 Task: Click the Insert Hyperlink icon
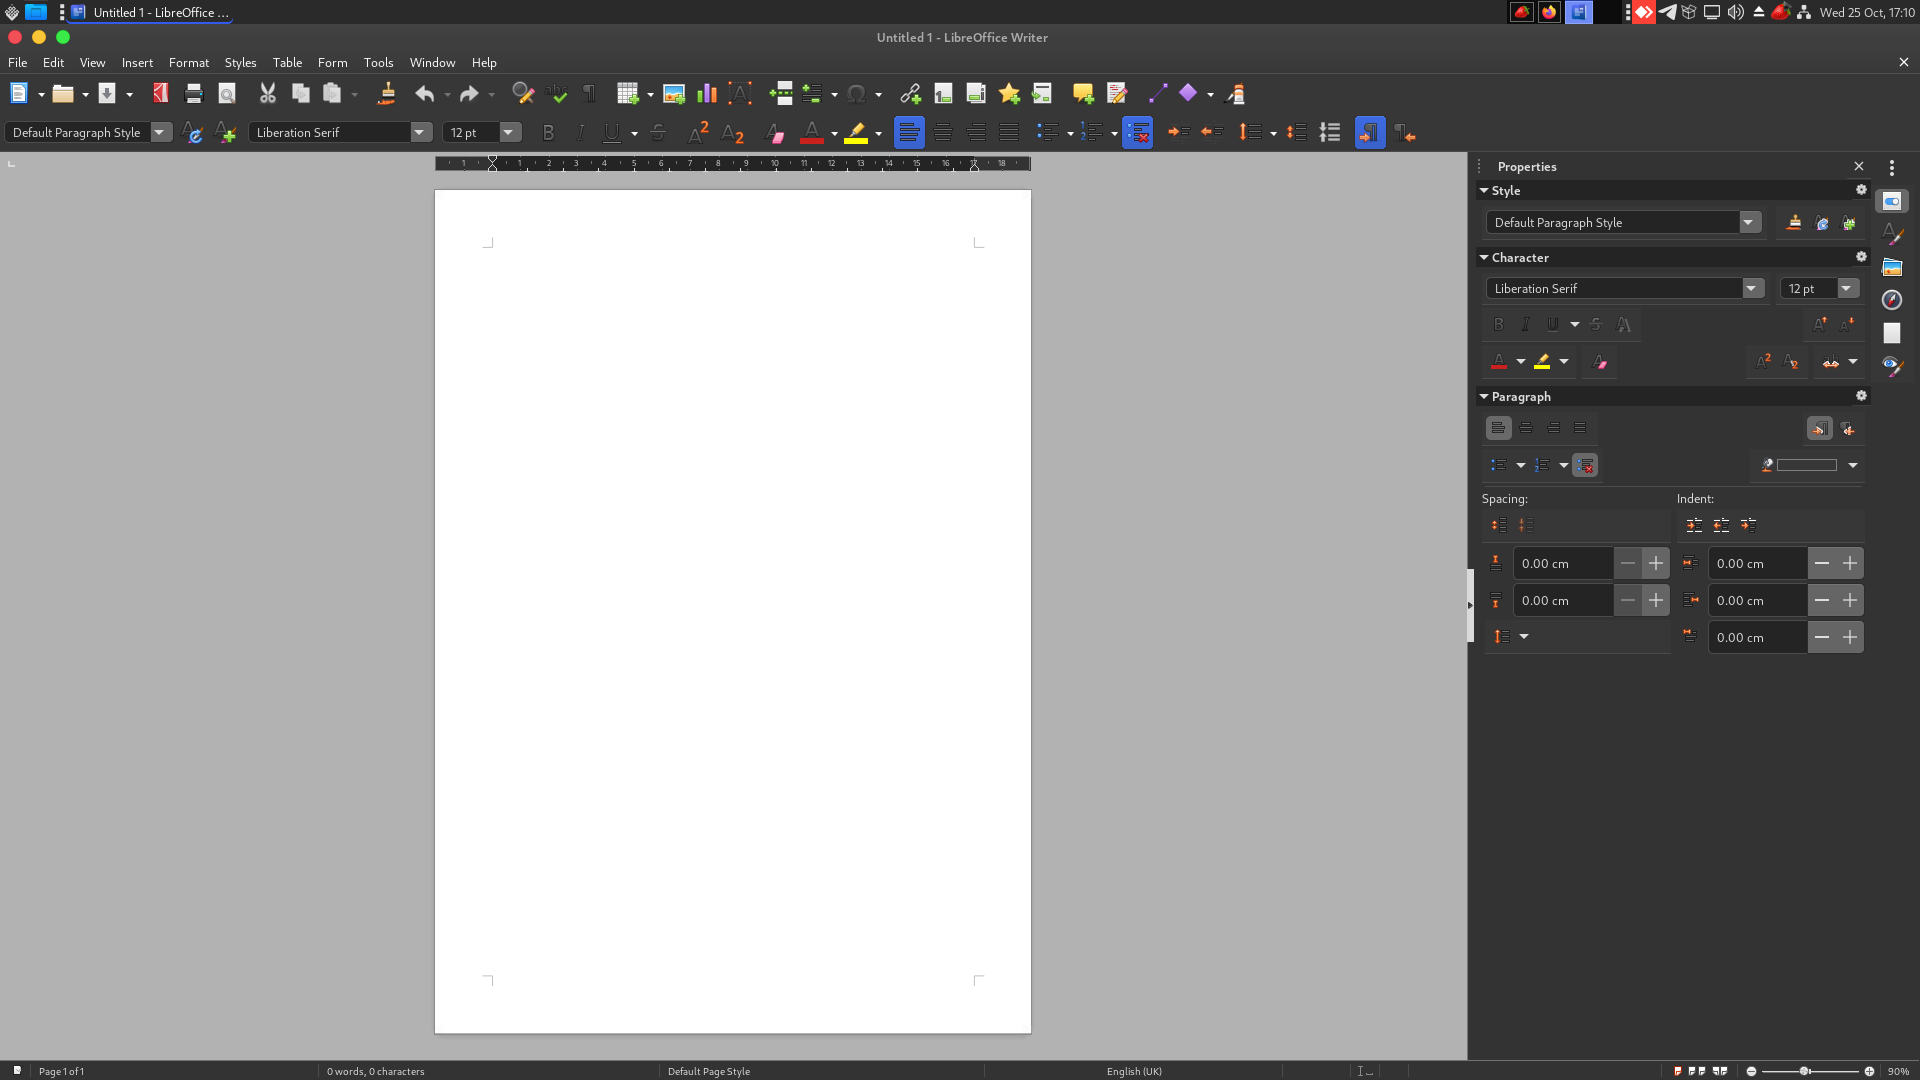pyautogui.click(x=910, y=94)
